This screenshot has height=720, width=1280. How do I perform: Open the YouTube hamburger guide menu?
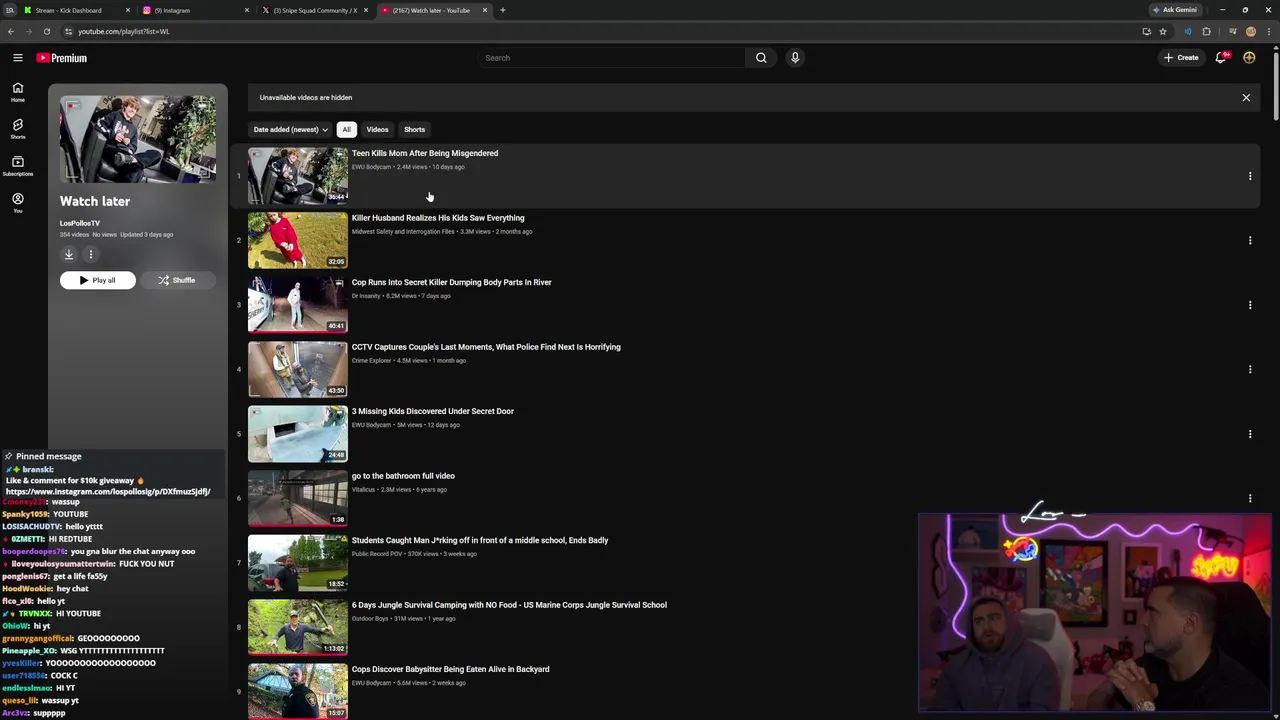click(x=17, y=58)
